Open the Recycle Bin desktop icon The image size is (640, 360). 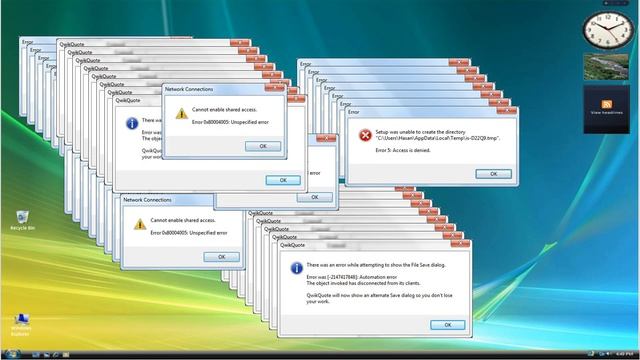pos(22,220)
